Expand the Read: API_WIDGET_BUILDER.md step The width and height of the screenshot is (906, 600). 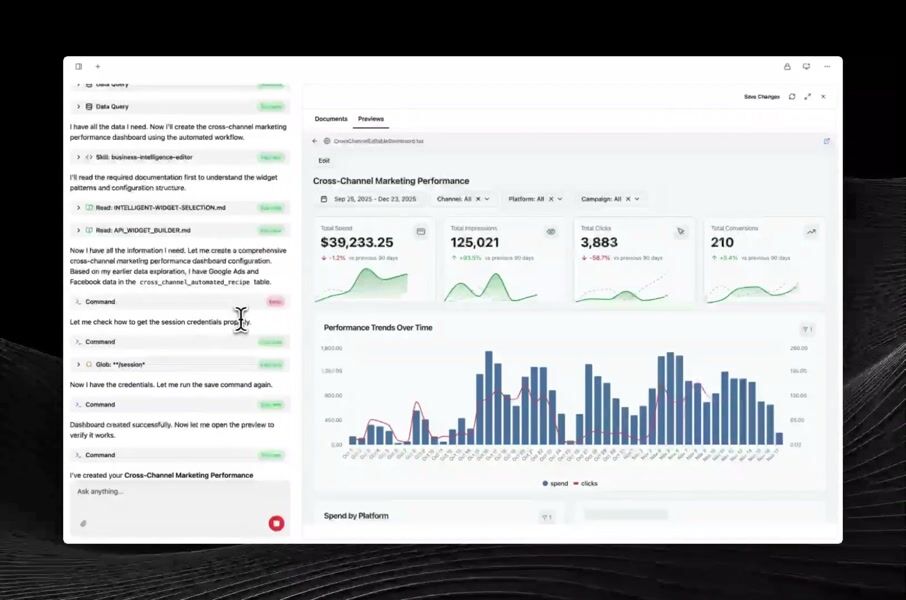click(x=79, y=230)
